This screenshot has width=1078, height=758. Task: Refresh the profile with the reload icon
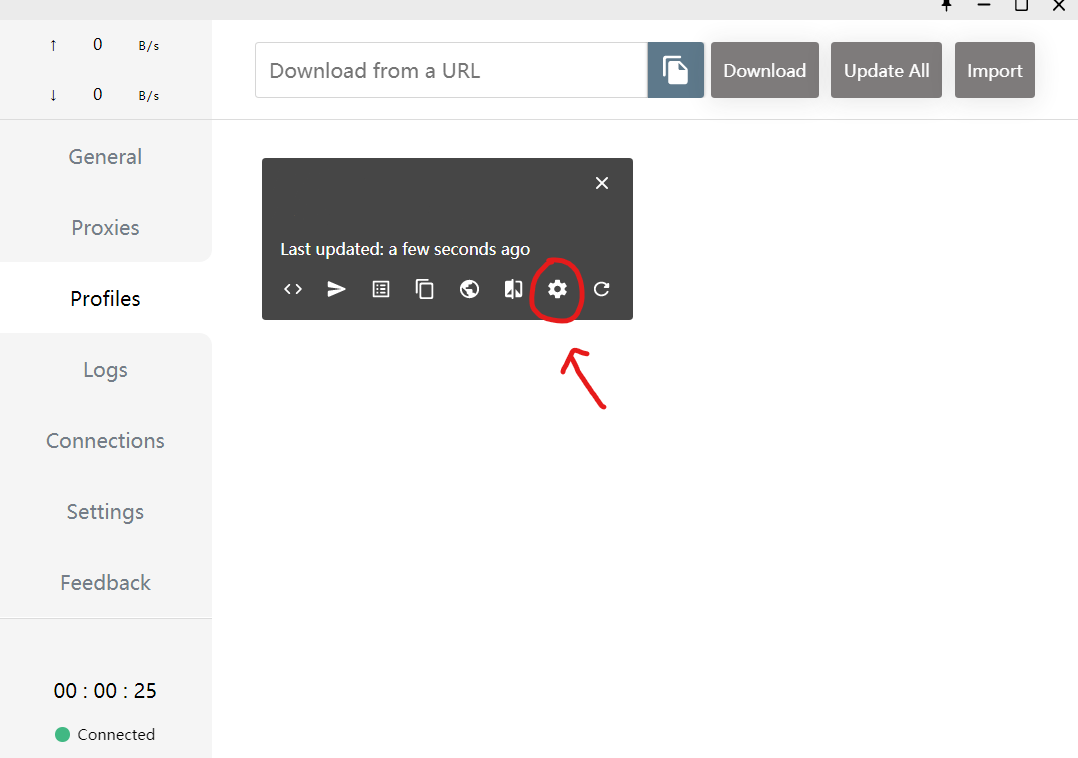[x=602, y=289]
